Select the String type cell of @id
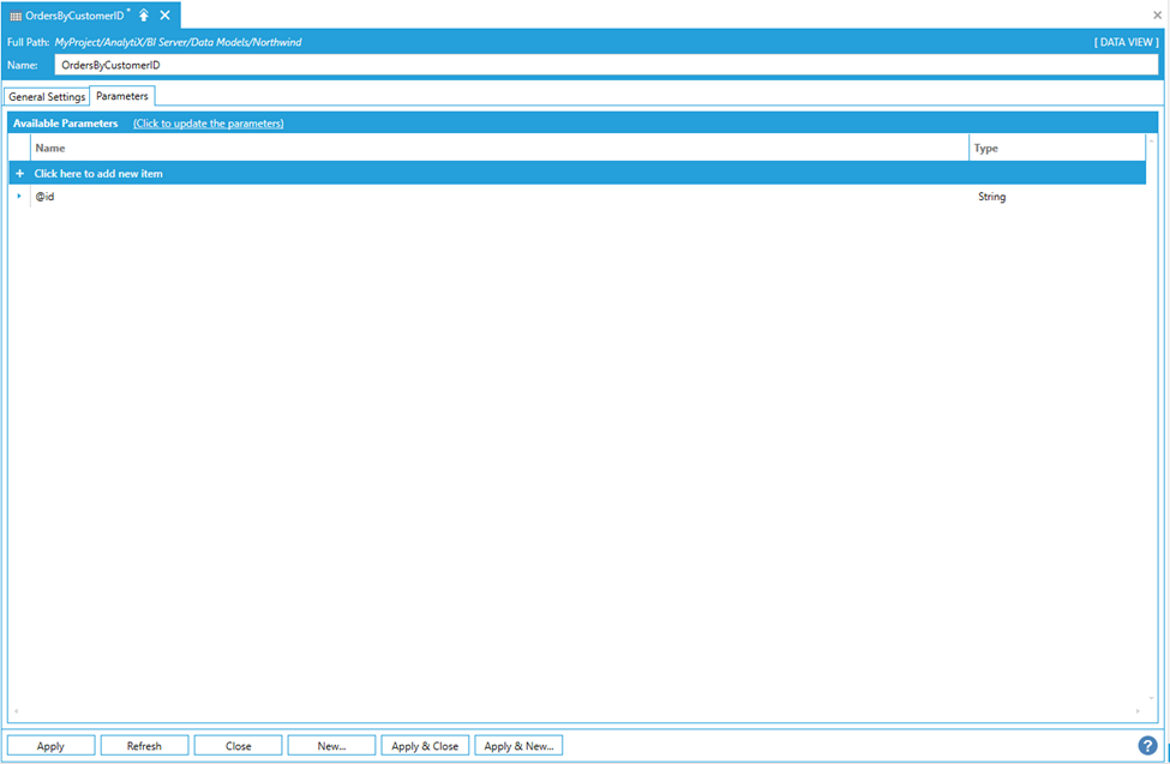The width and height of the screenshot is (1170, 764). pyautogui.click(x=992, y=197)
